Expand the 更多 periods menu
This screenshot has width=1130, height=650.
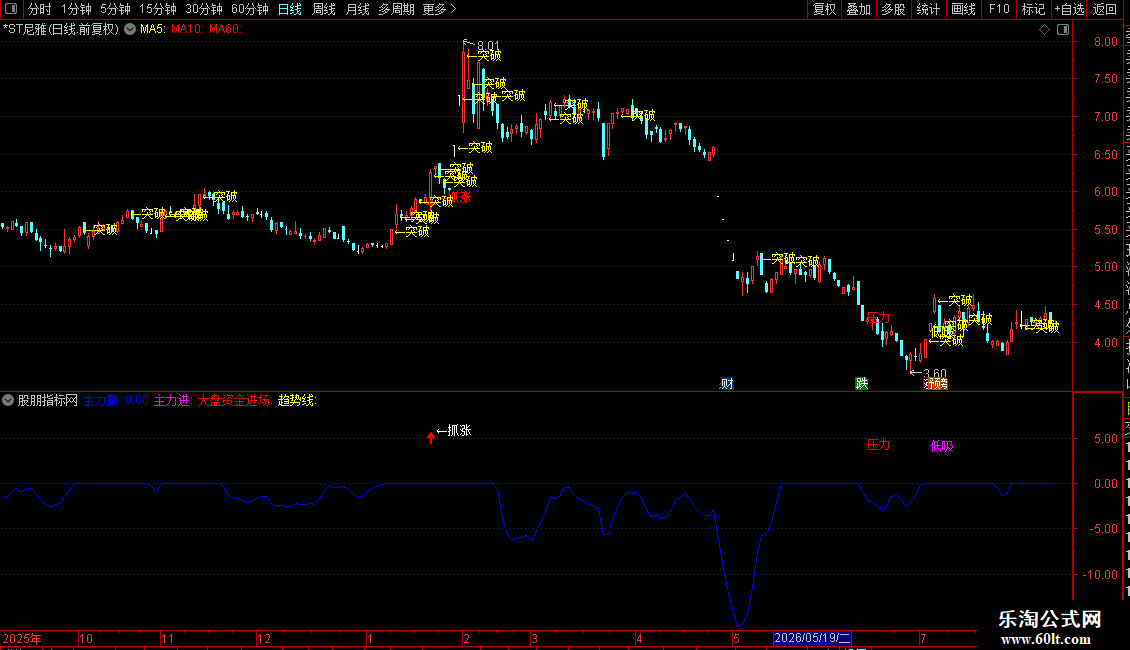pos(440,9)
